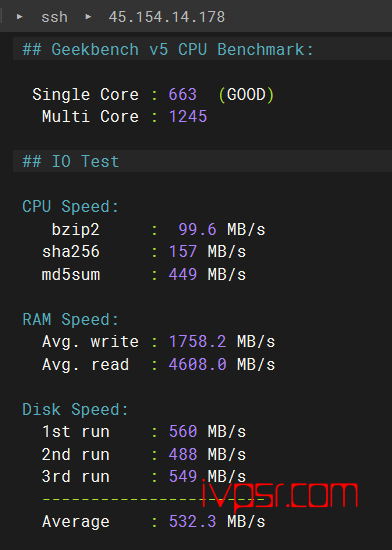Screen dimensions: 392x550
Task: Click the 1st run value 560
Action: point(183,431)
